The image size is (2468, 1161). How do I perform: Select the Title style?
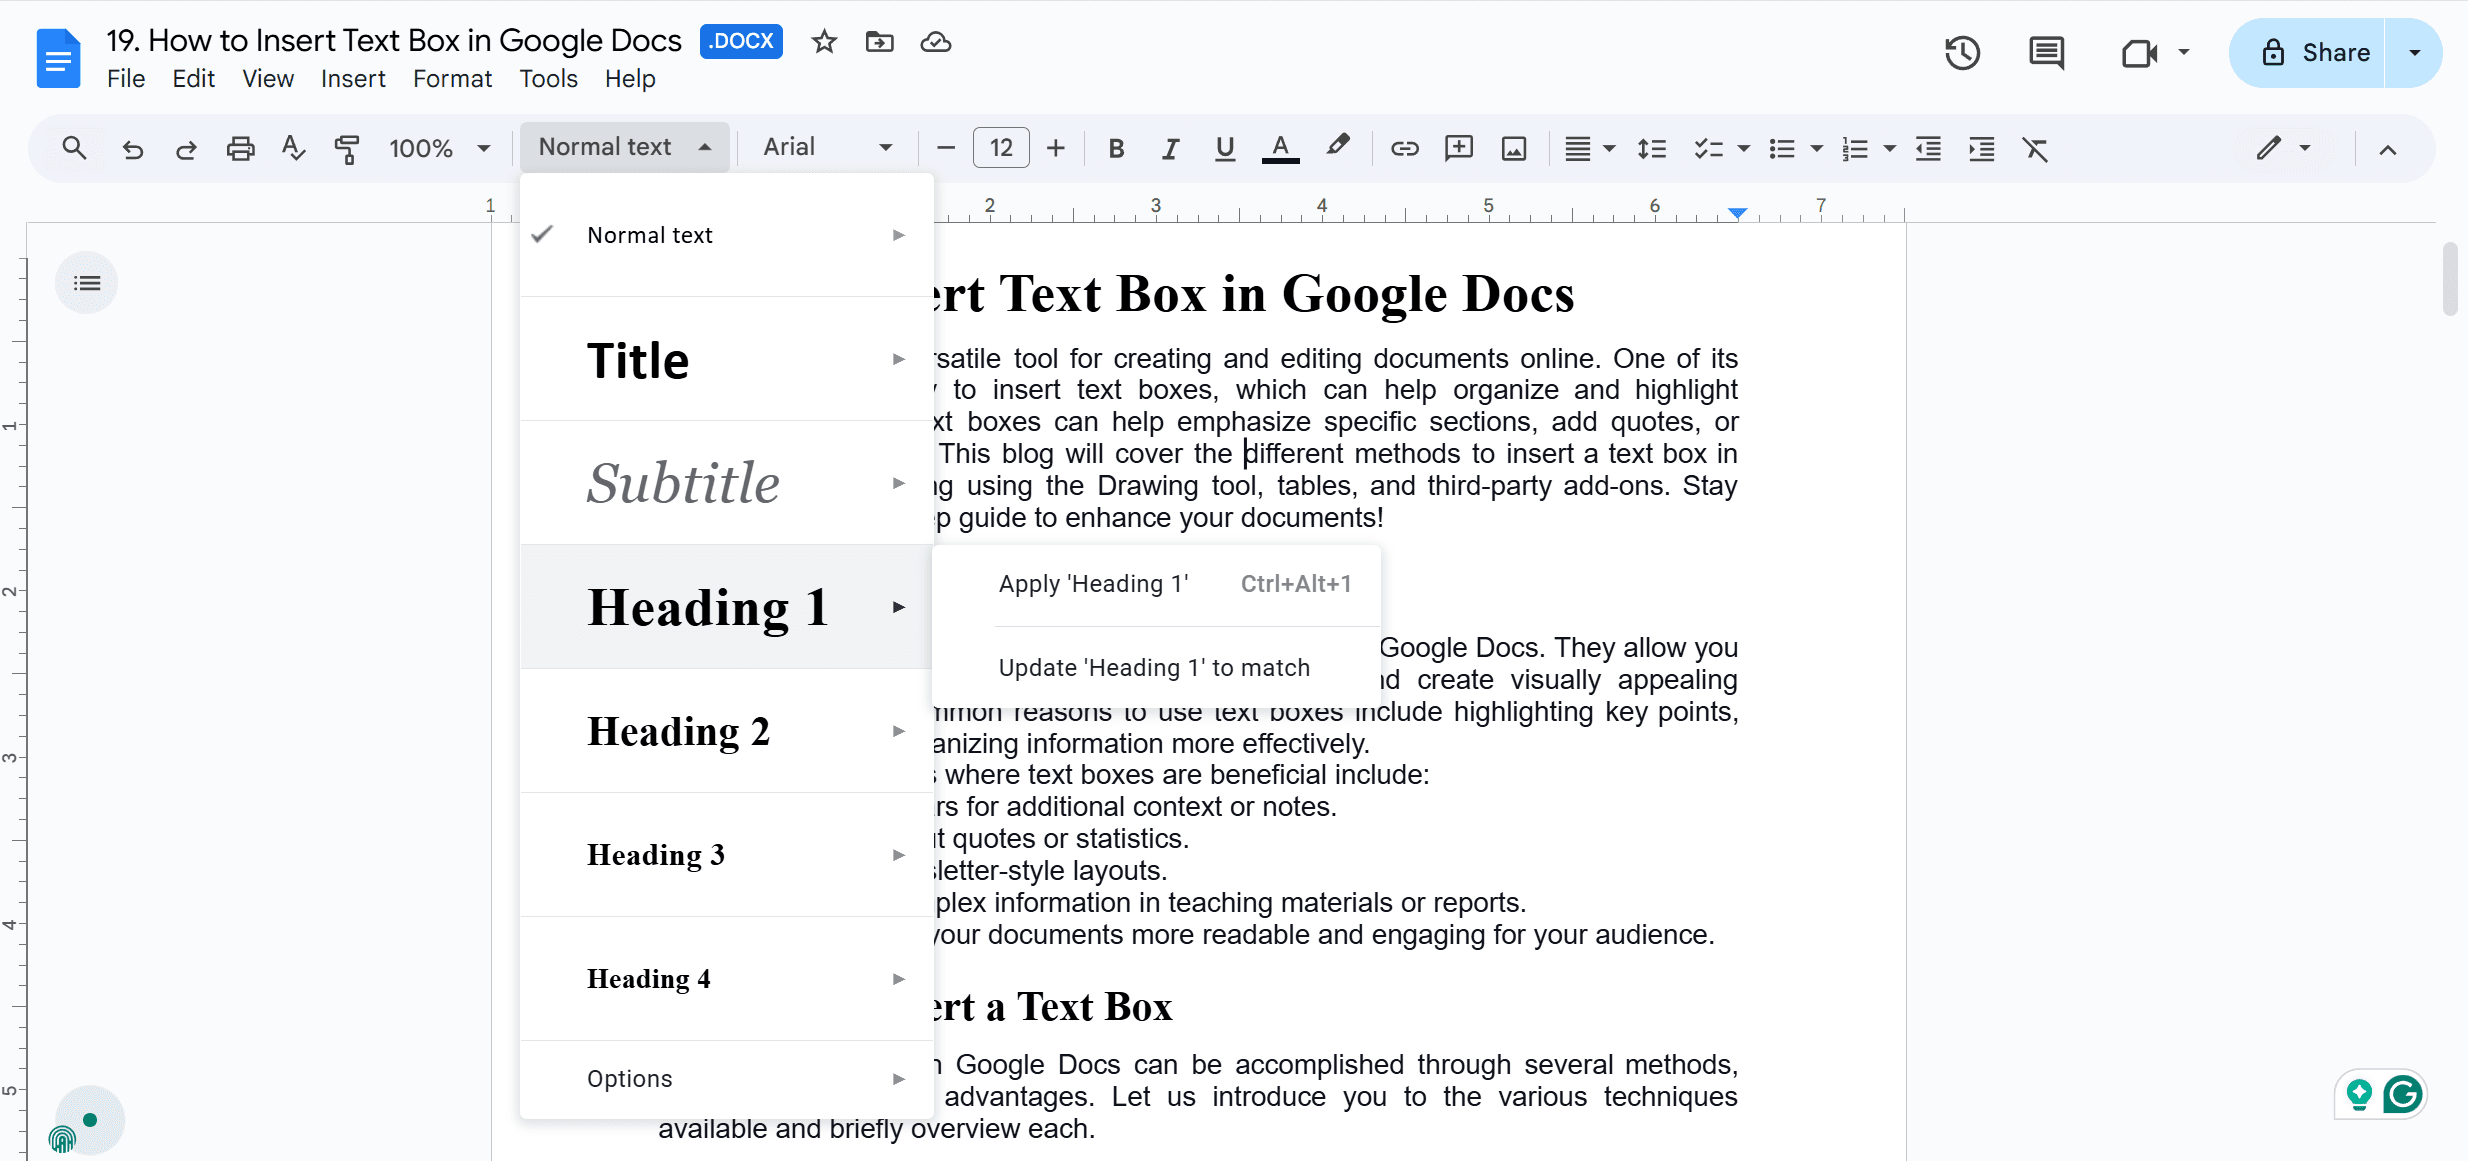[727, 359]
